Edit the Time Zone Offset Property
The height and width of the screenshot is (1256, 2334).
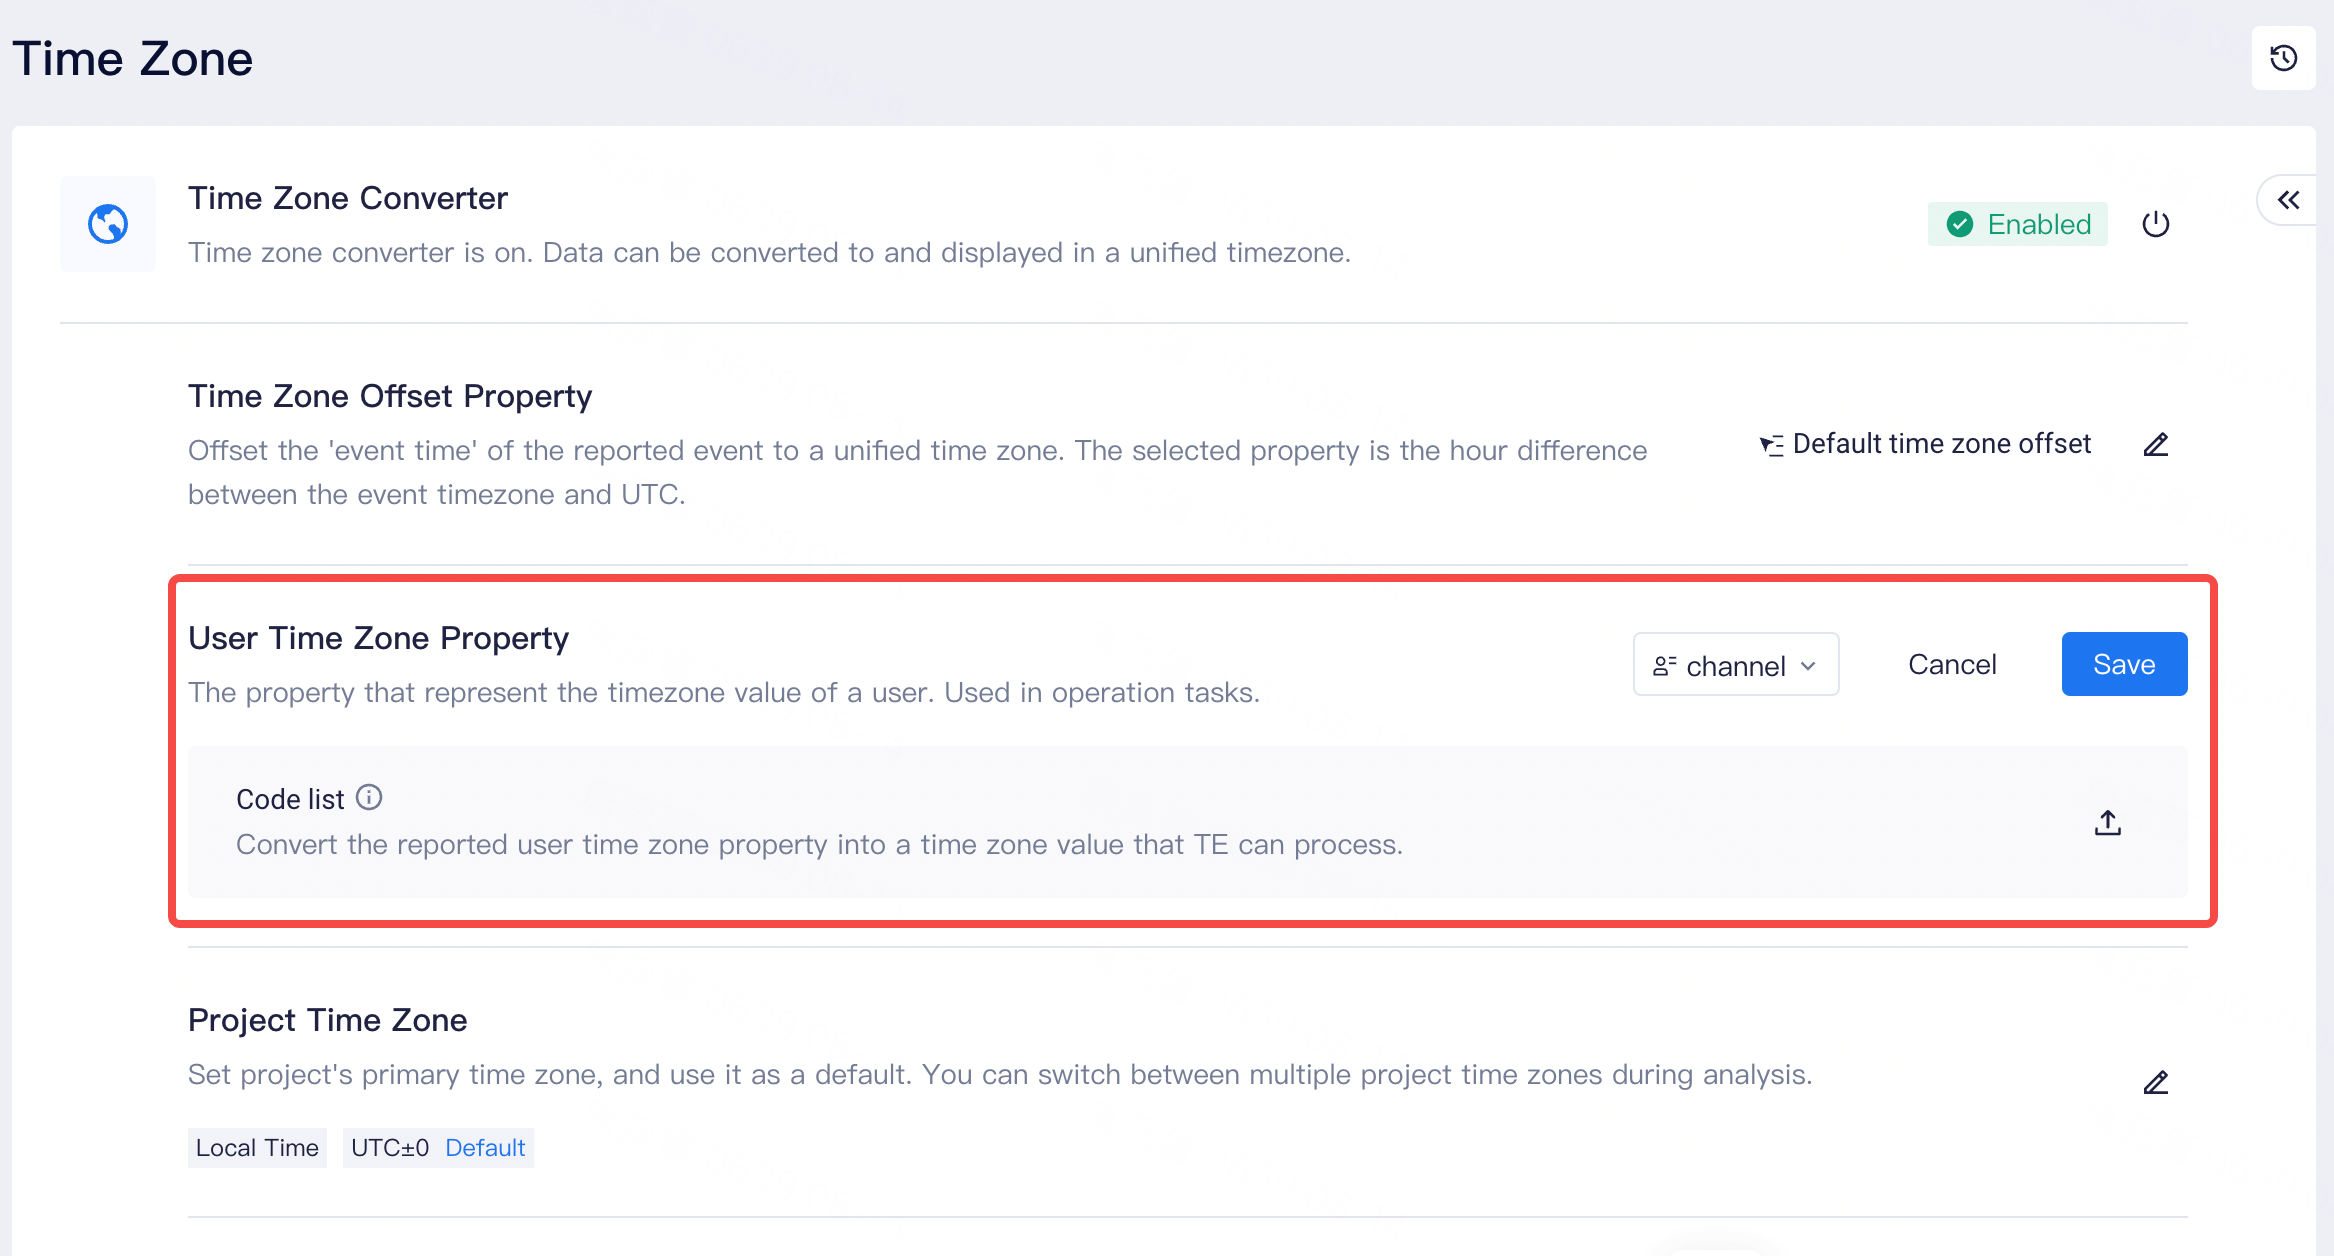tap(2156, 445)
